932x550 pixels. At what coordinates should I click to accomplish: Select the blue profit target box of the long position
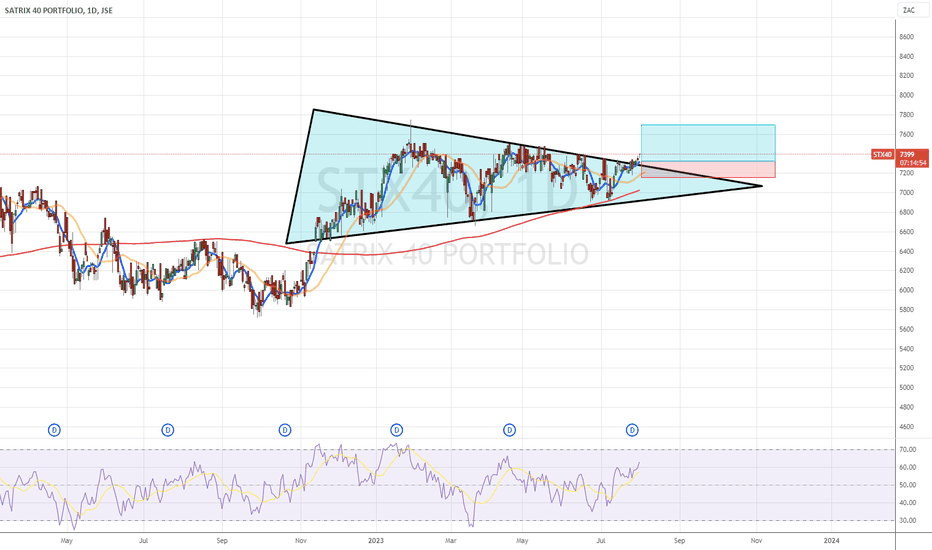click(x=708, y=143)
